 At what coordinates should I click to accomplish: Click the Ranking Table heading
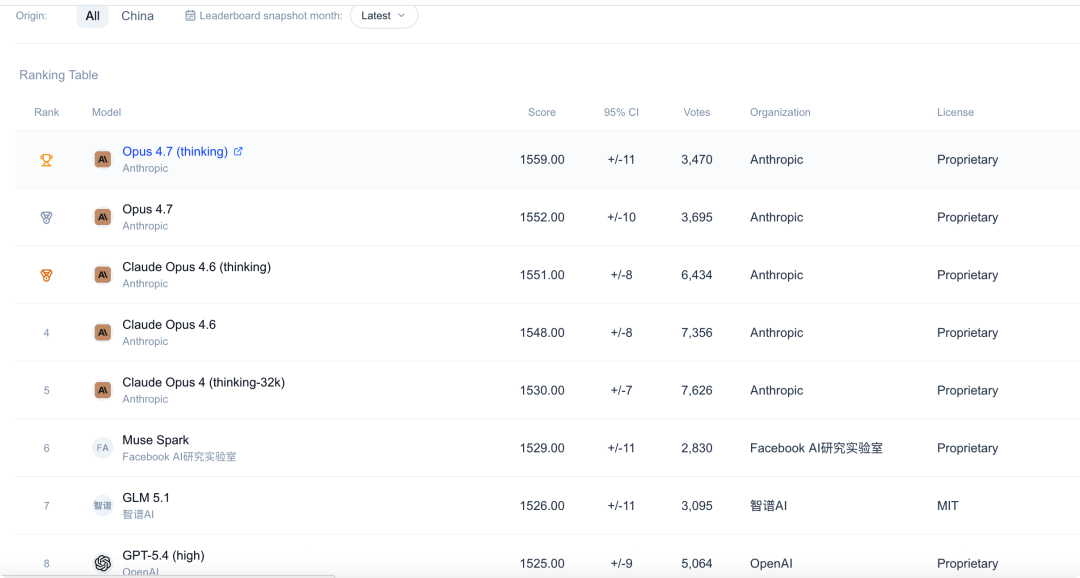point(59,75)
